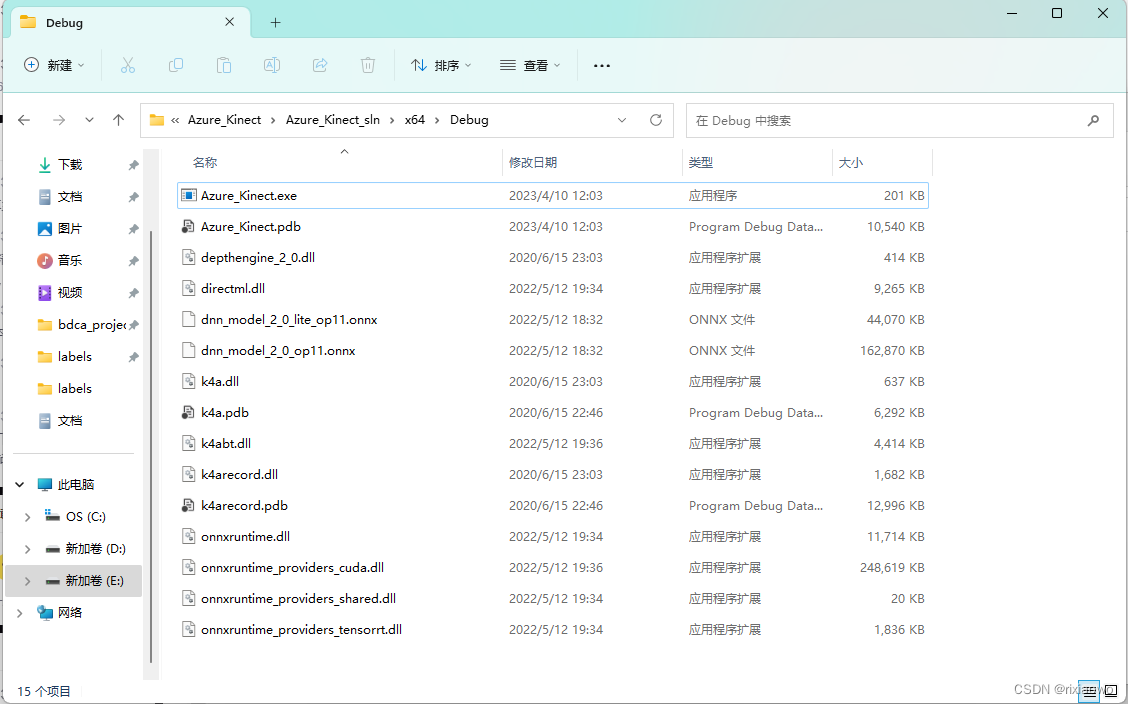
Task: Go back with the left arrow
Action: tap(24, 120)
